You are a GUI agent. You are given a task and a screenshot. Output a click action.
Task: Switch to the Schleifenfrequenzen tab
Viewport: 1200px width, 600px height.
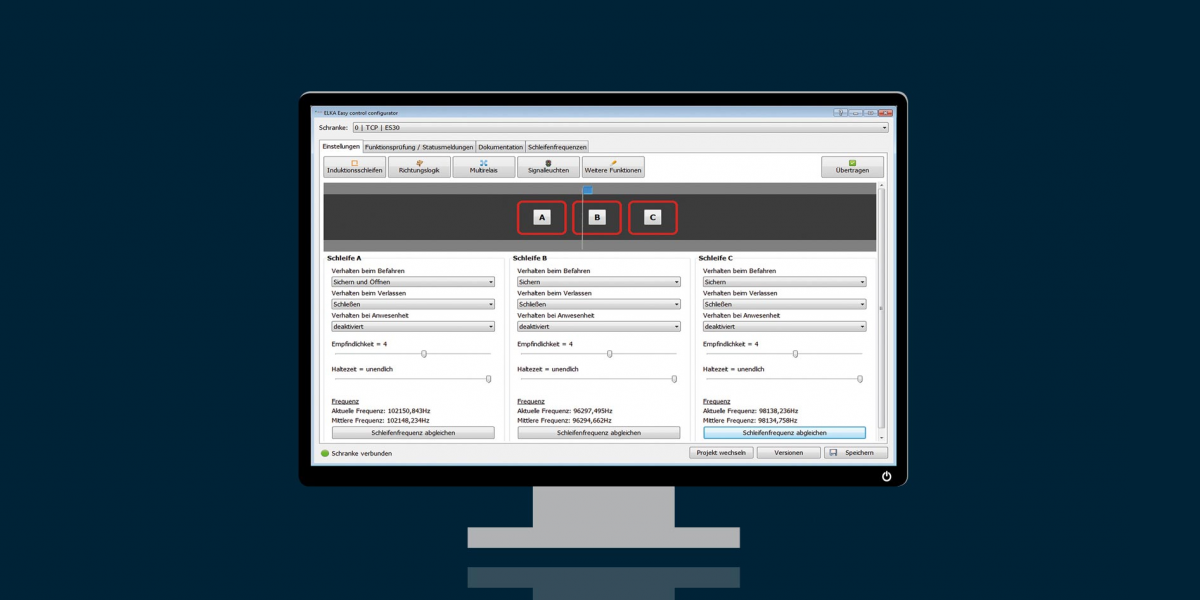tap(557, 147)
